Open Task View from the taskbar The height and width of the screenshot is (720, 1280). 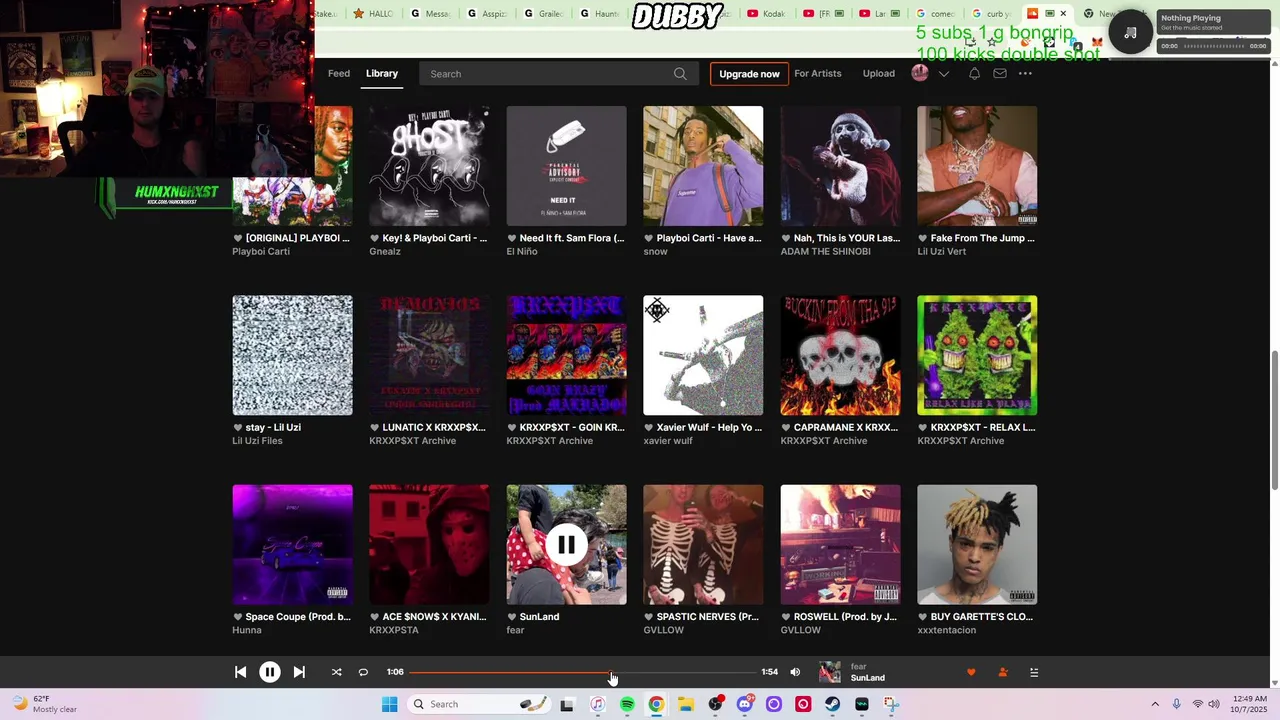tap(567, 704)
